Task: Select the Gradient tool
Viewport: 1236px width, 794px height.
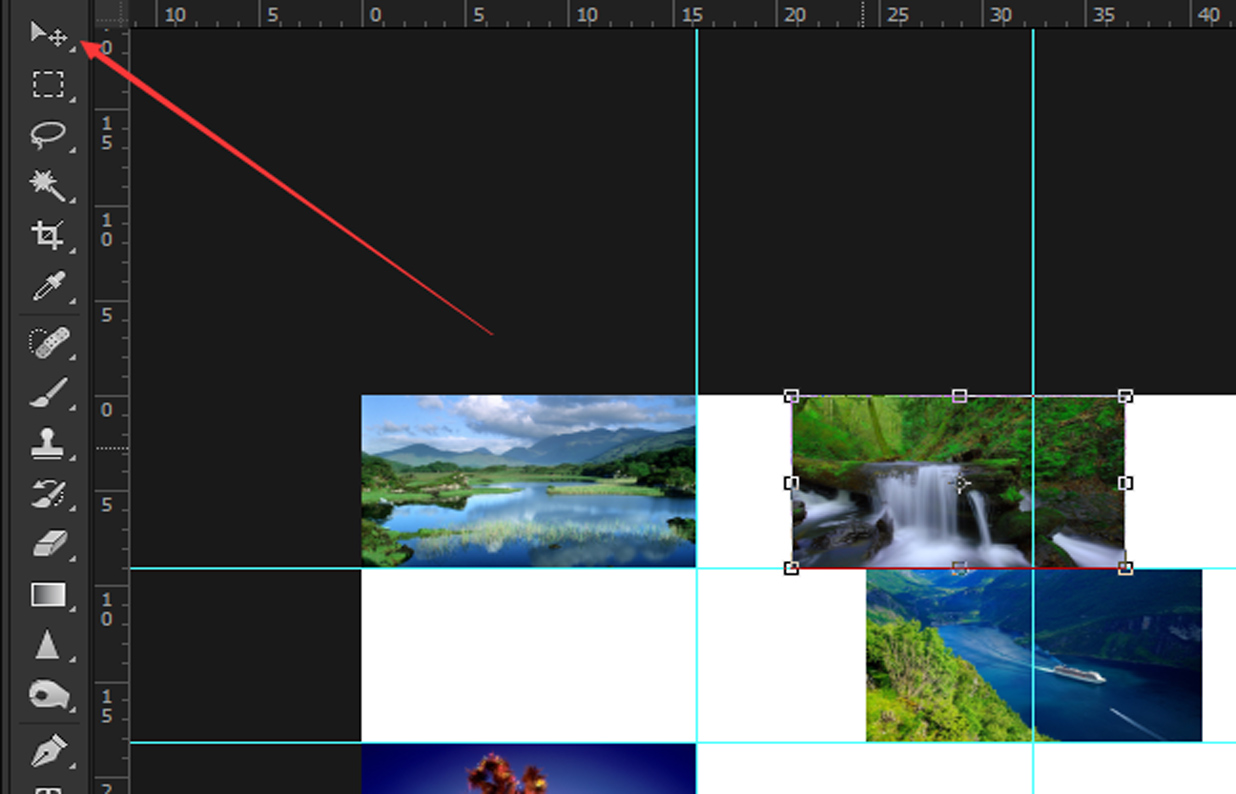Action: [48, 595]
